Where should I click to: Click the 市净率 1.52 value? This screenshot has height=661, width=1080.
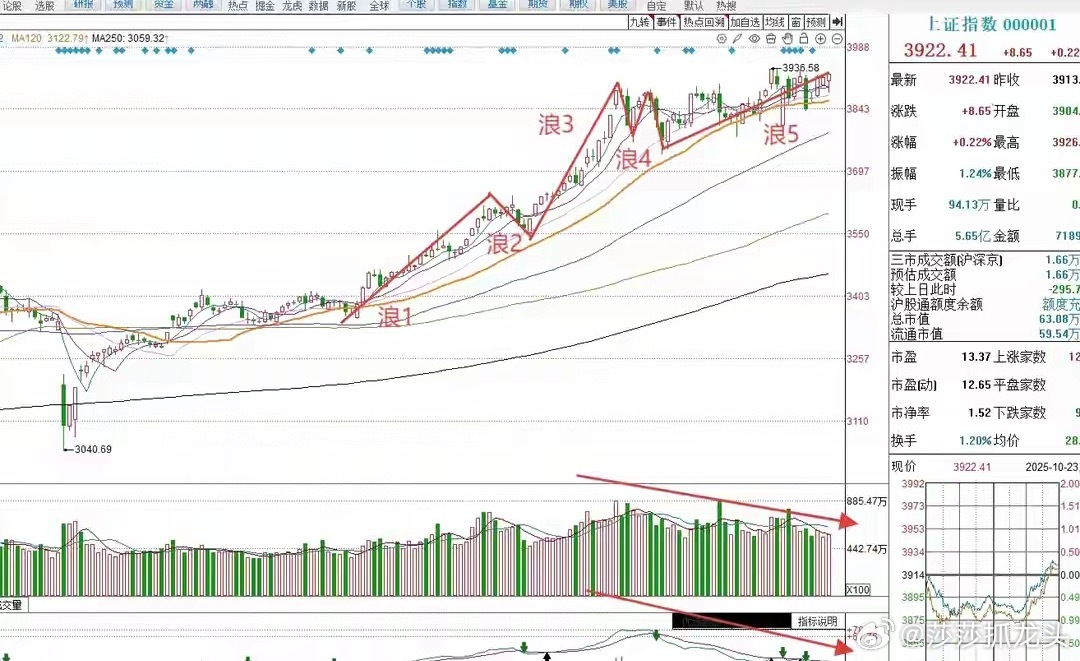coord(979,412)
